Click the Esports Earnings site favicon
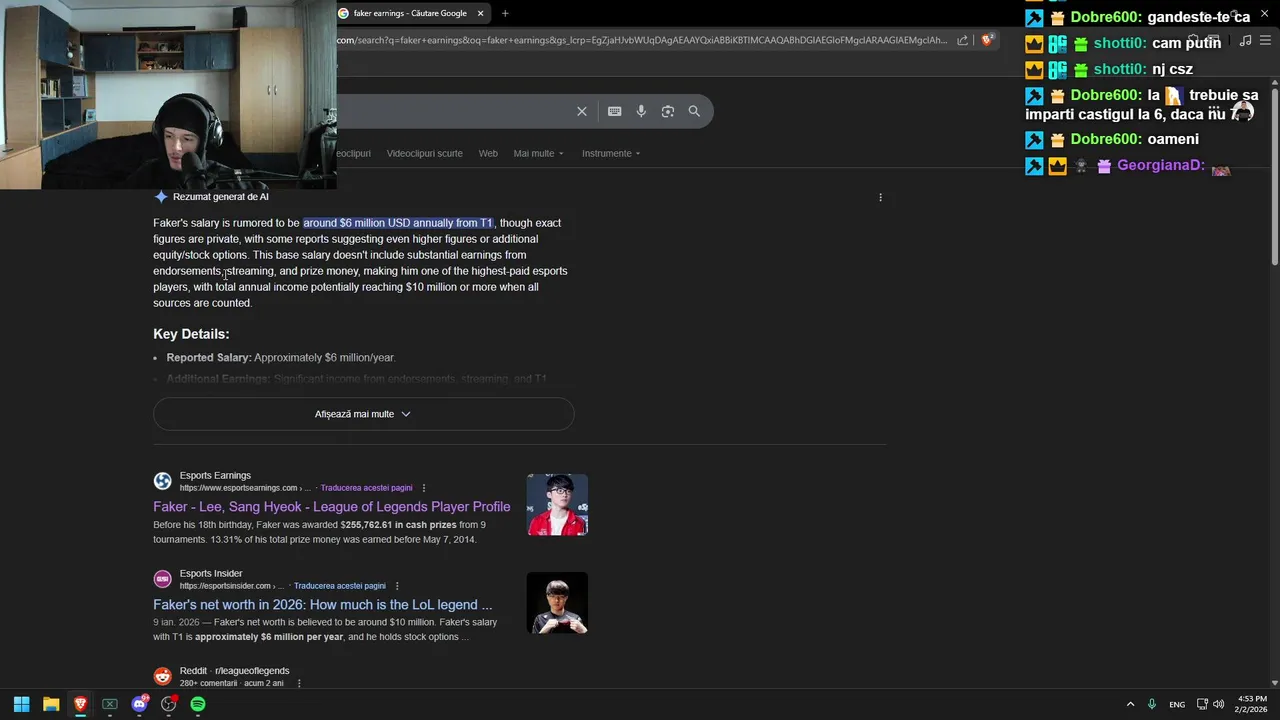Image resolution: width=1280 pixels, height=720 pixels. 162,481
